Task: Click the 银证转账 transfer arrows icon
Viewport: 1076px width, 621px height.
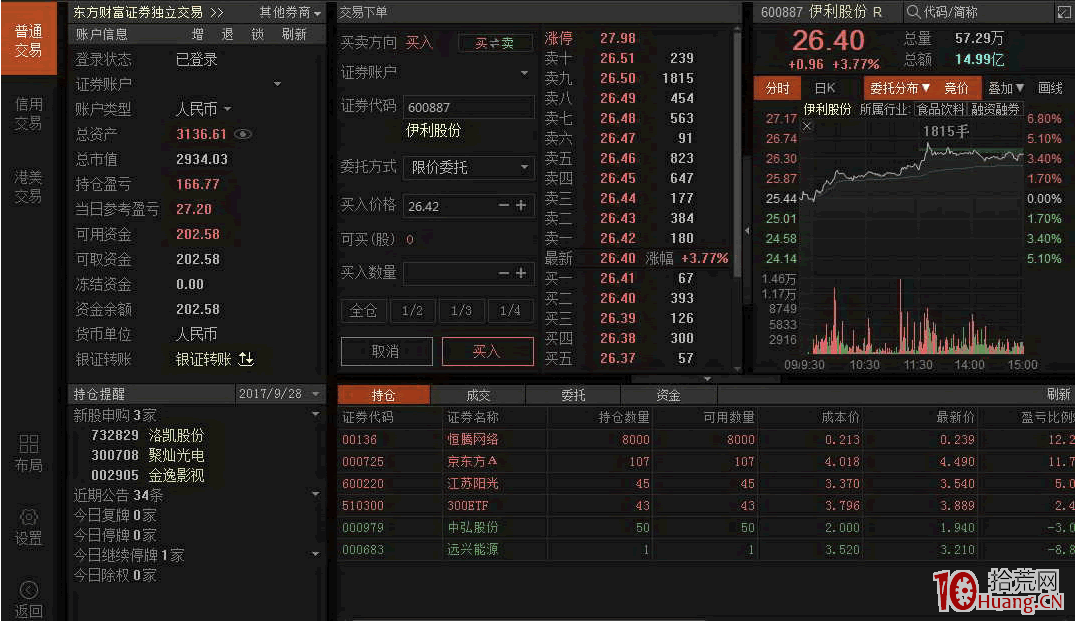Action: pyautogui.click(x=246, y=359)
